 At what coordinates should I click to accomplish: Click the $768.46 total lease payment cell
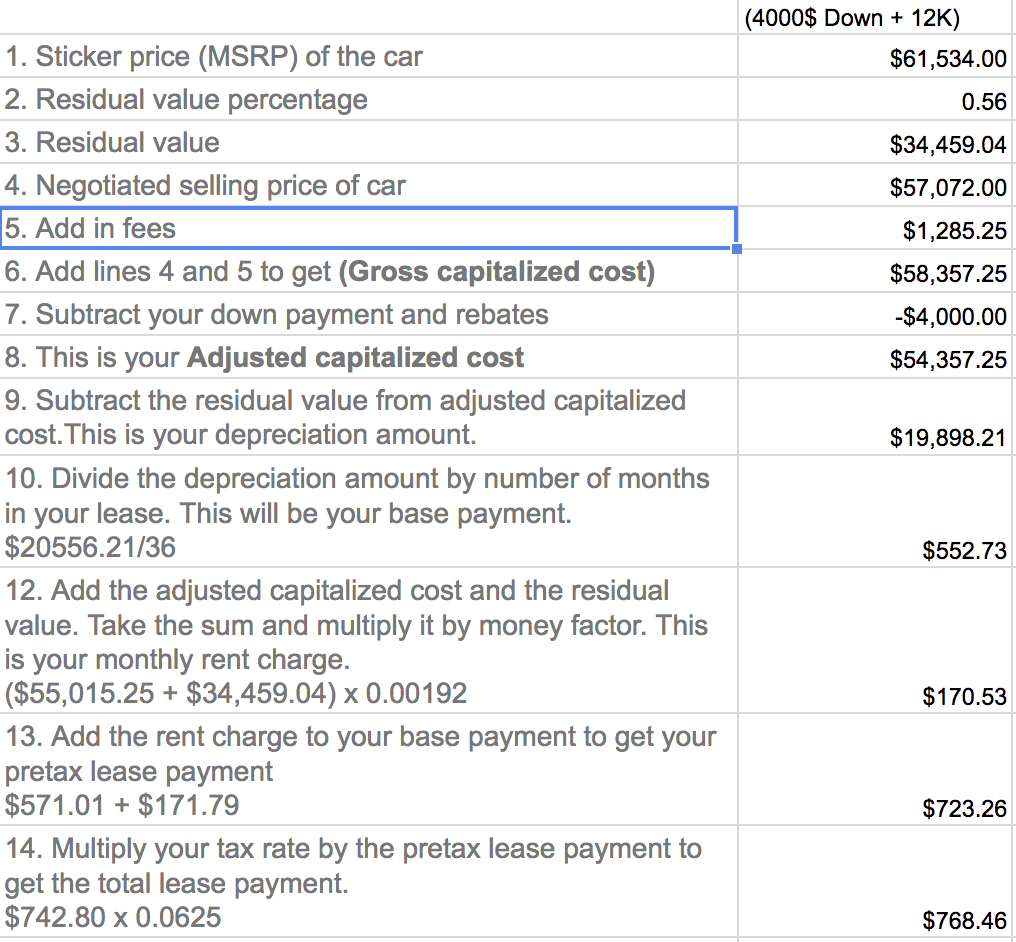pyautogui.click(x=874, y=882)
